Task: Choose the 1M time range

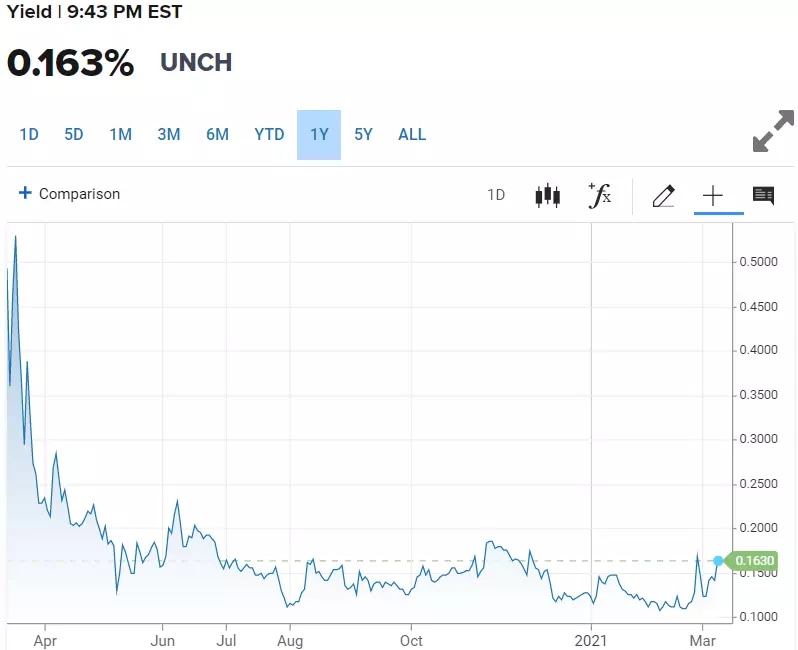Action: [120, 134]
